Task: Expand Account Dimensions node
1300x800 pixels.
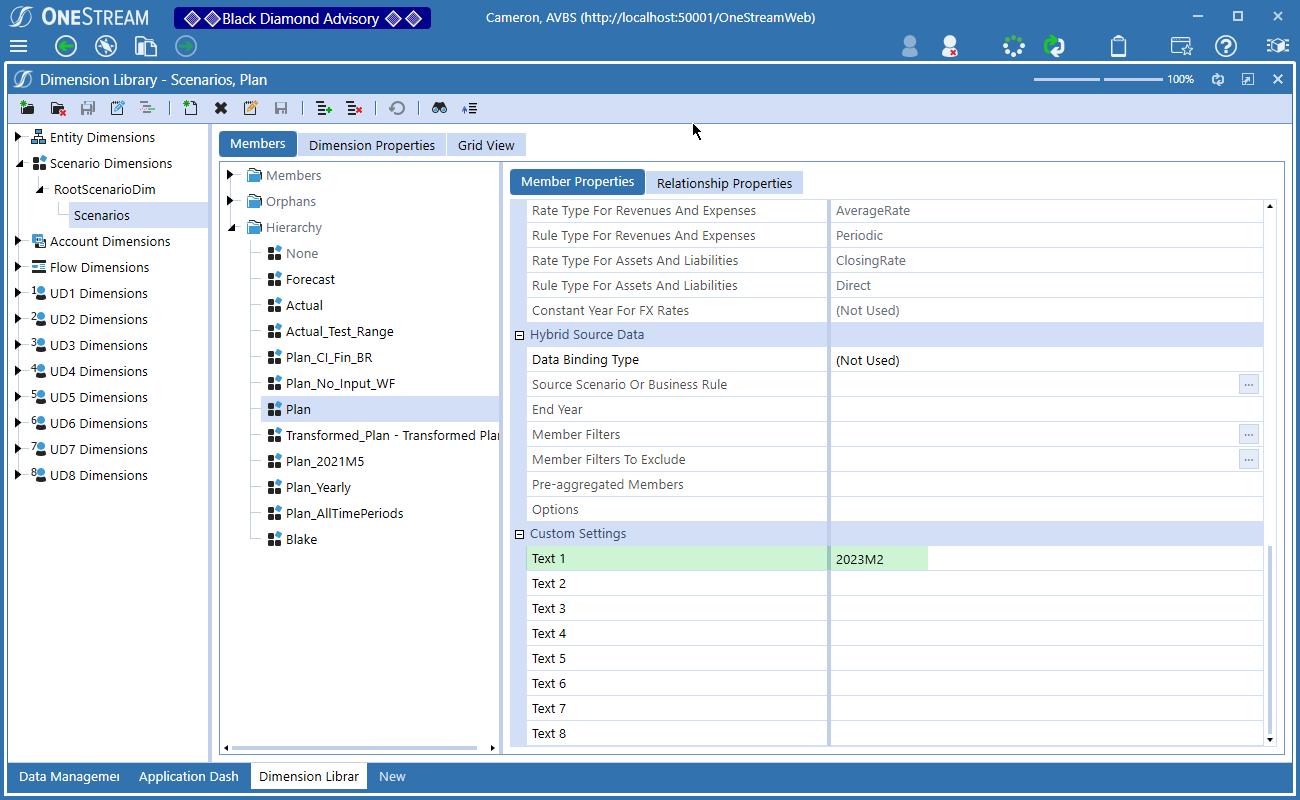Action: 18,241
